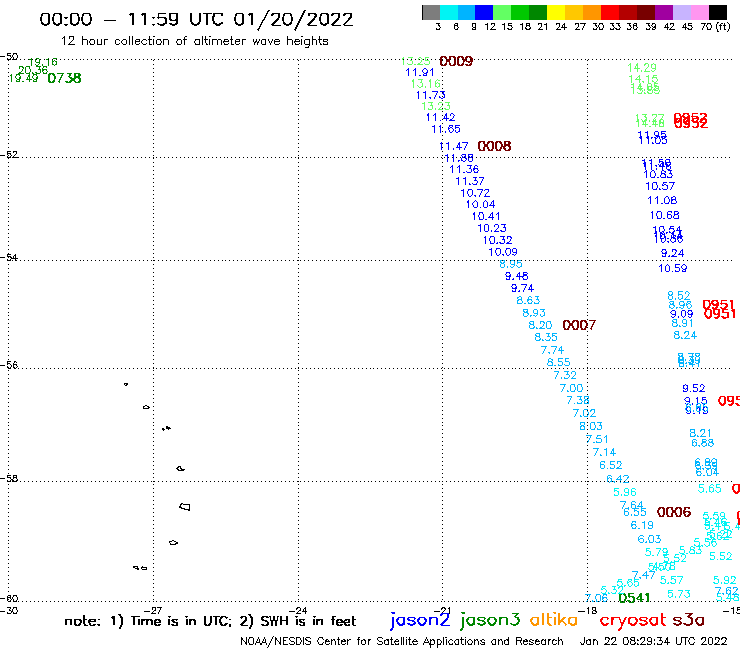Click wave height value 11.73
Screen dimensions: 740x650
coord(430,95)
